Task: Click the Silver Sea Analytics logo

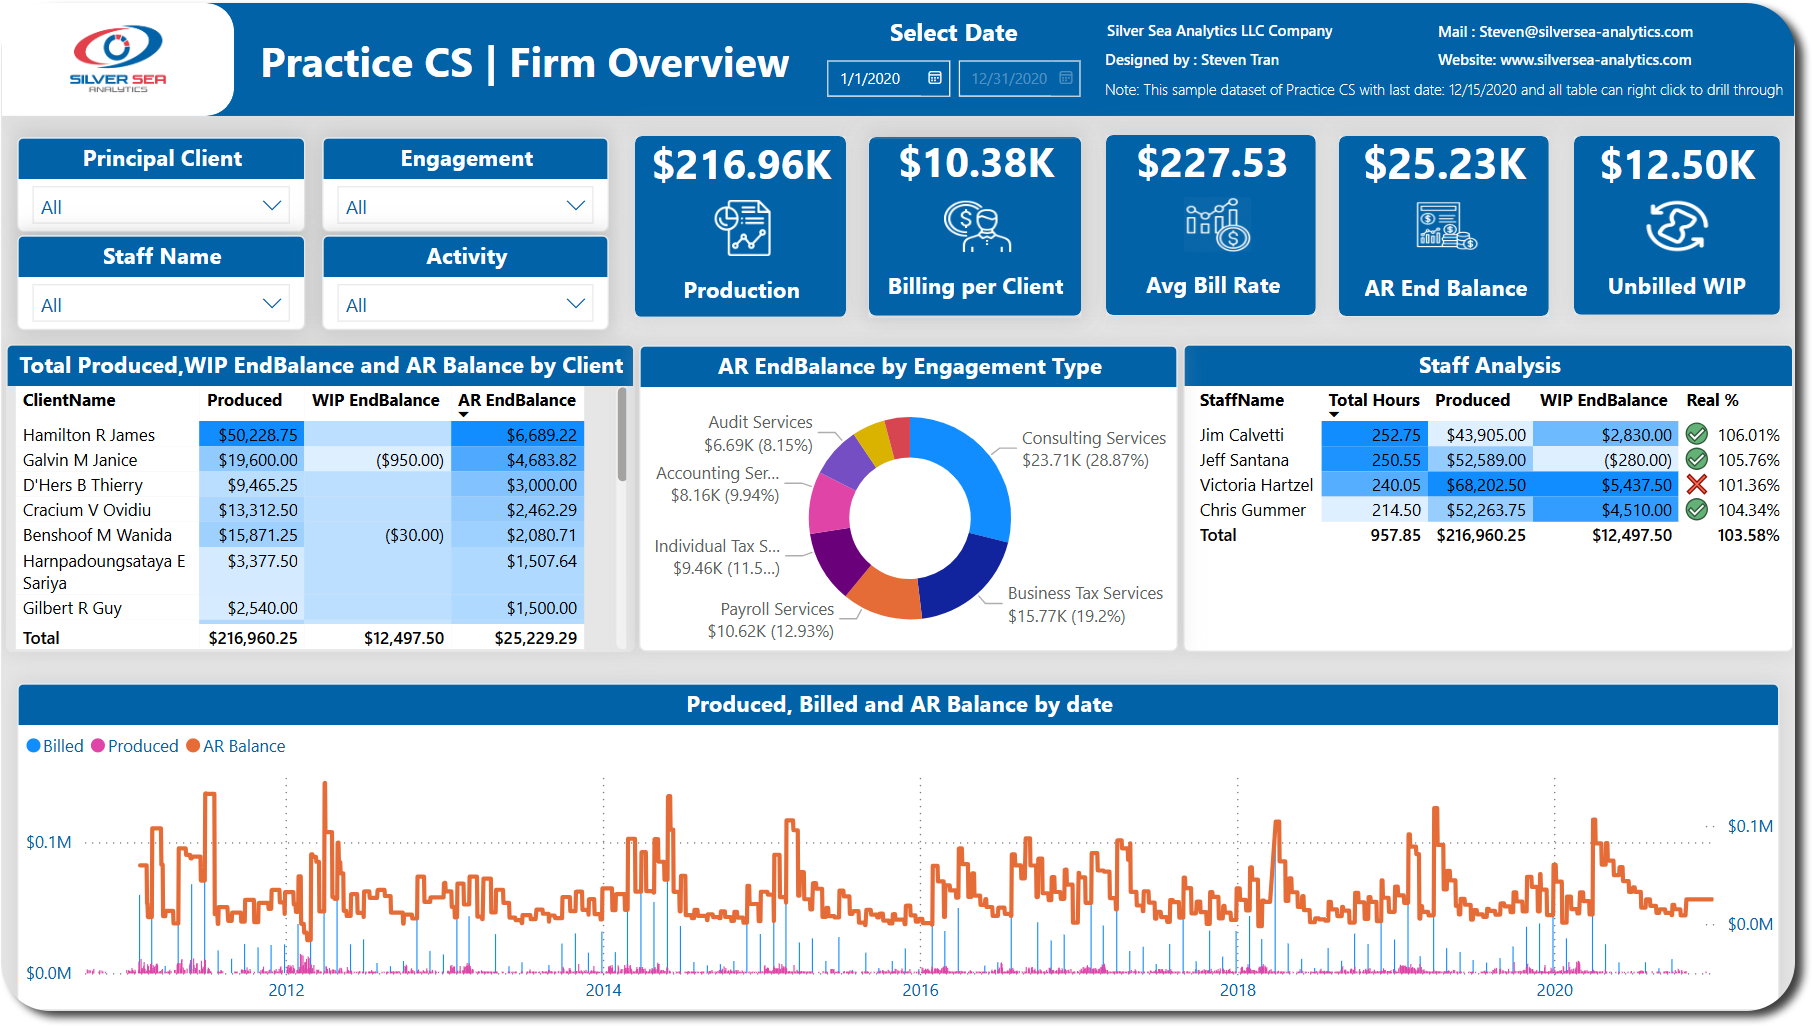Action: point(118,59)
